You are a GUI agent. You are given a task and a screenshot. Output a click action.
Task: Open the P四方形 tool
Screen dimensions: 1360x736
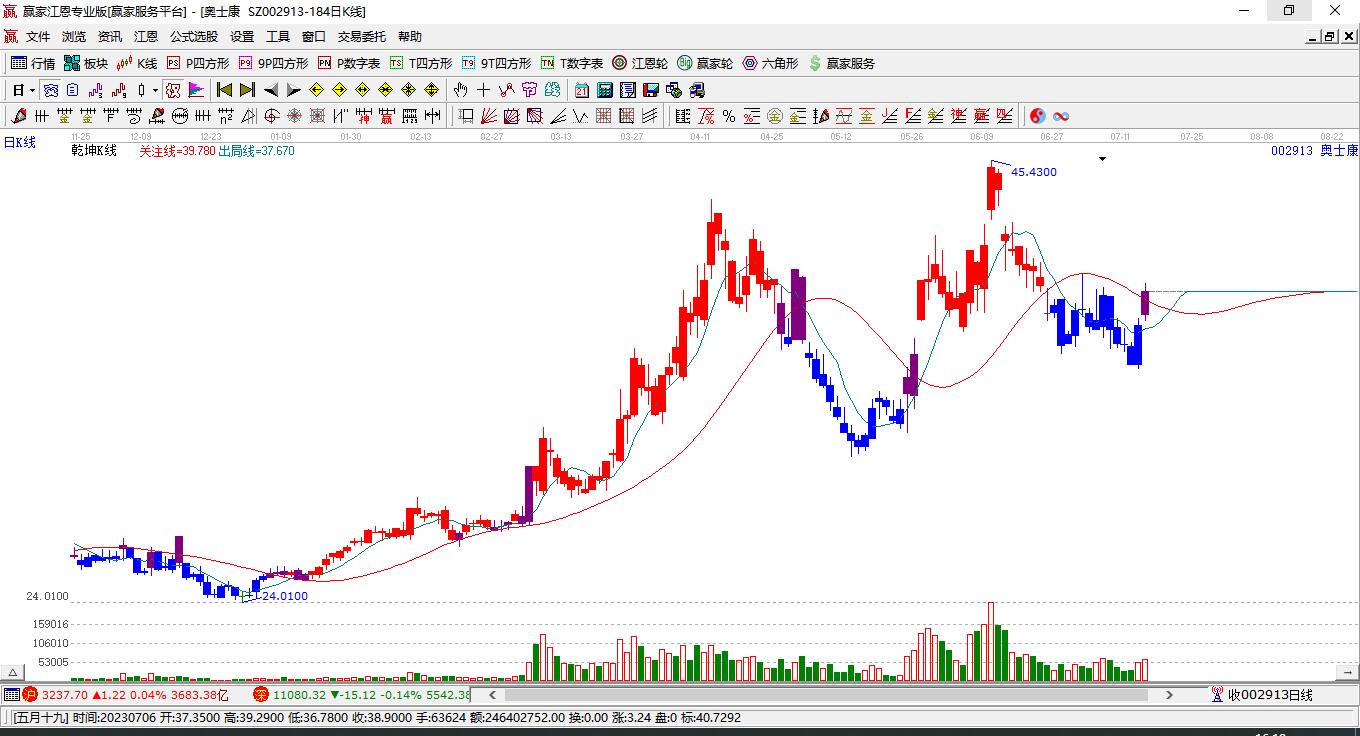pos(198,63)
